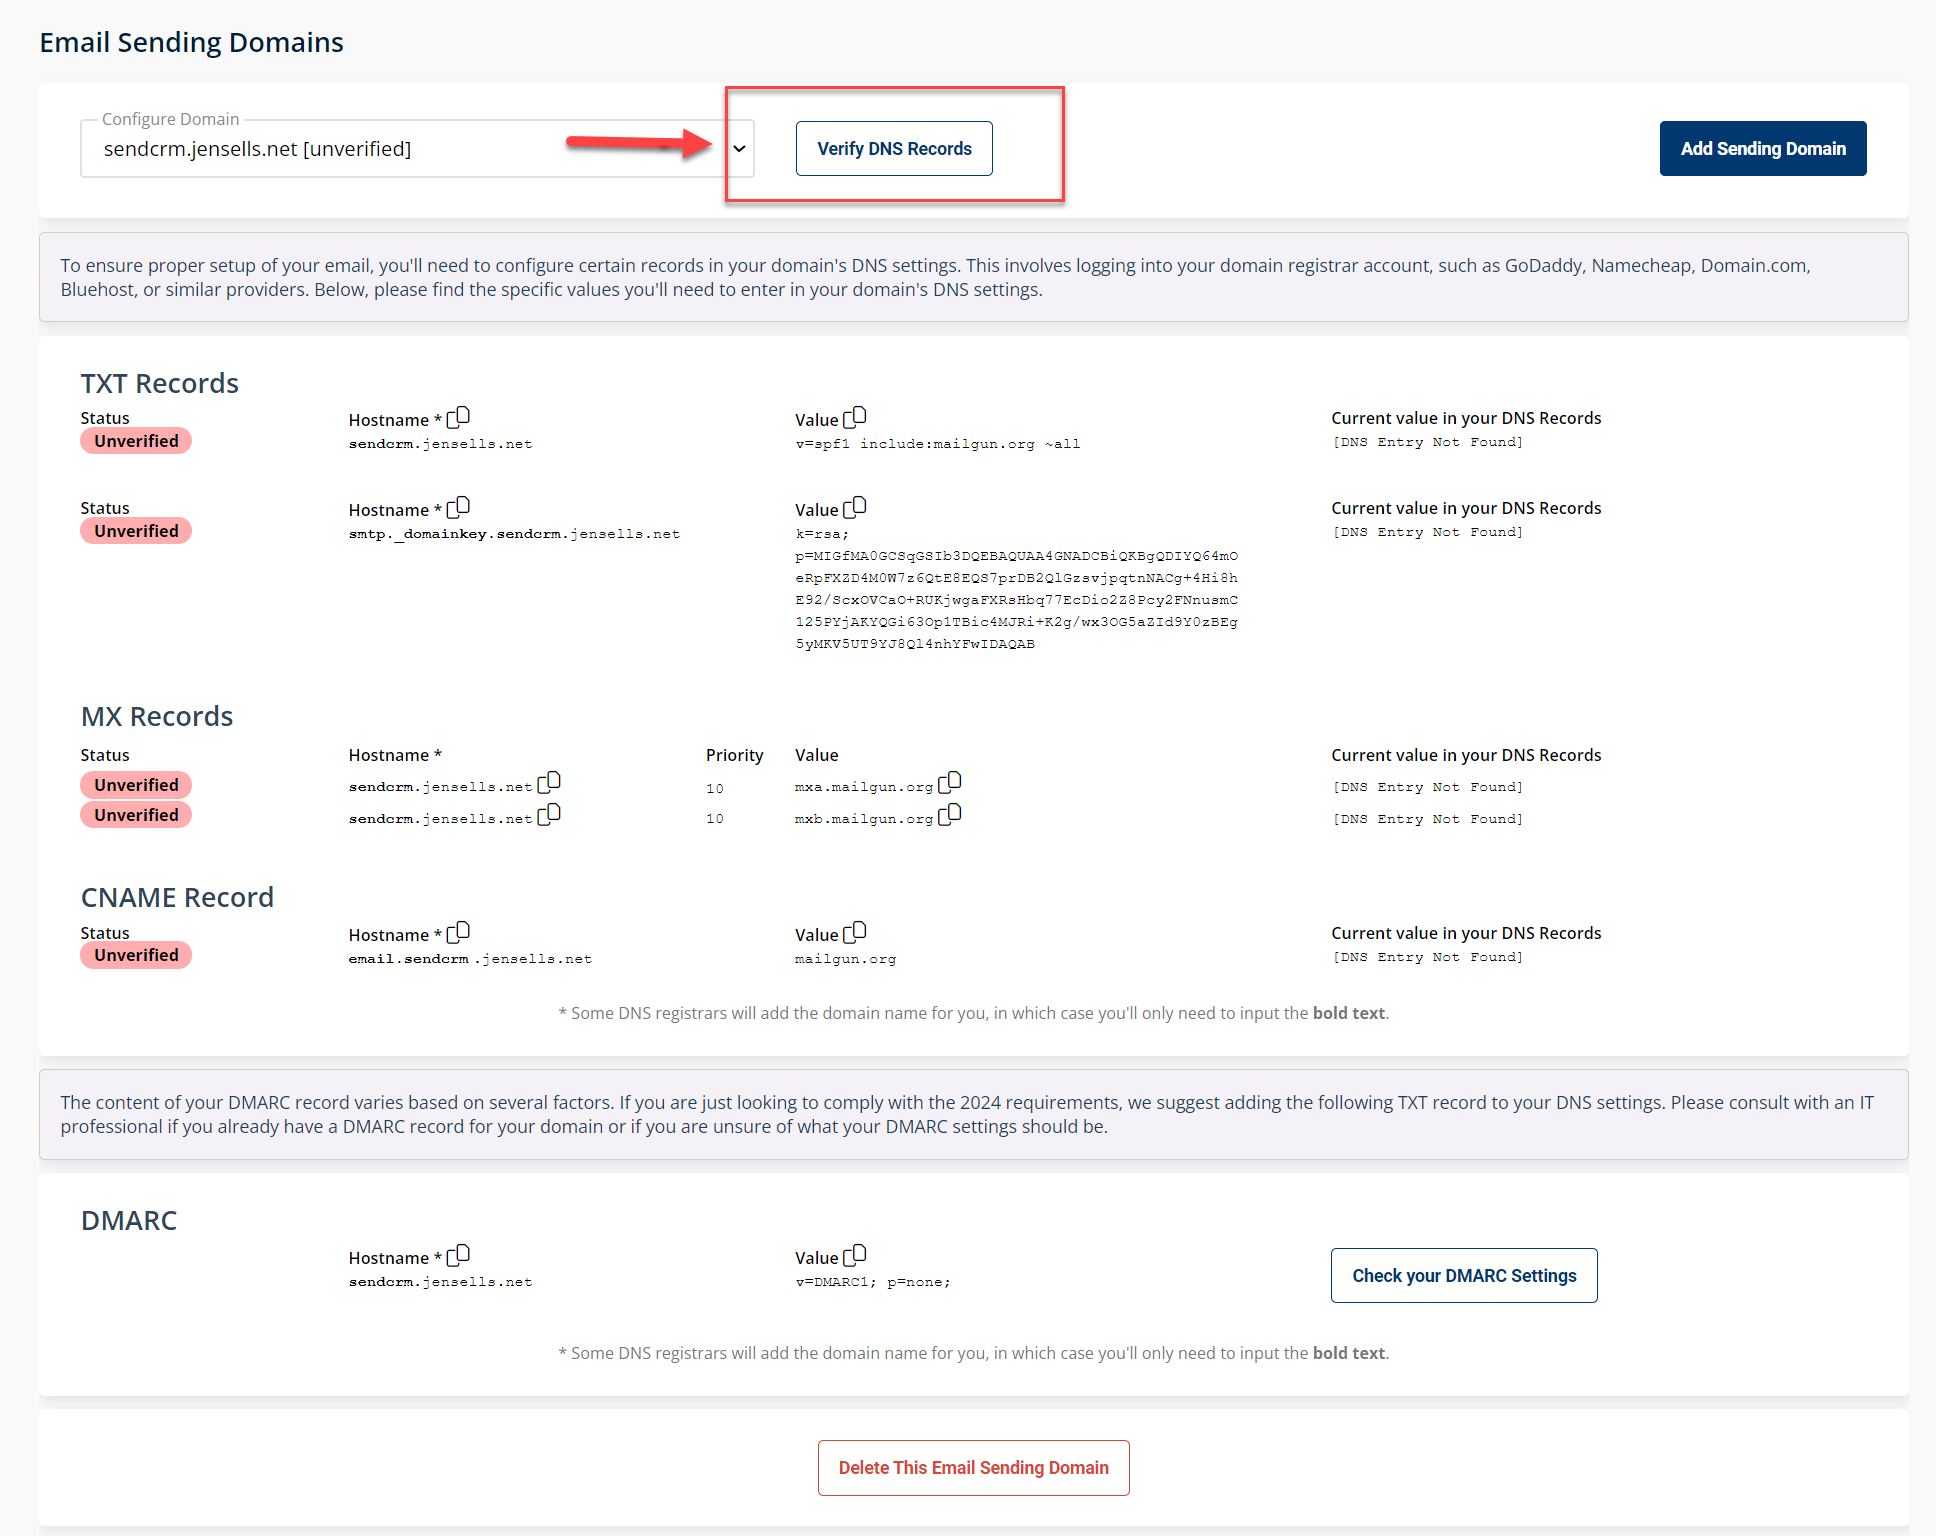Click the Unverified status for the CNAME record

tap(135, 954)
